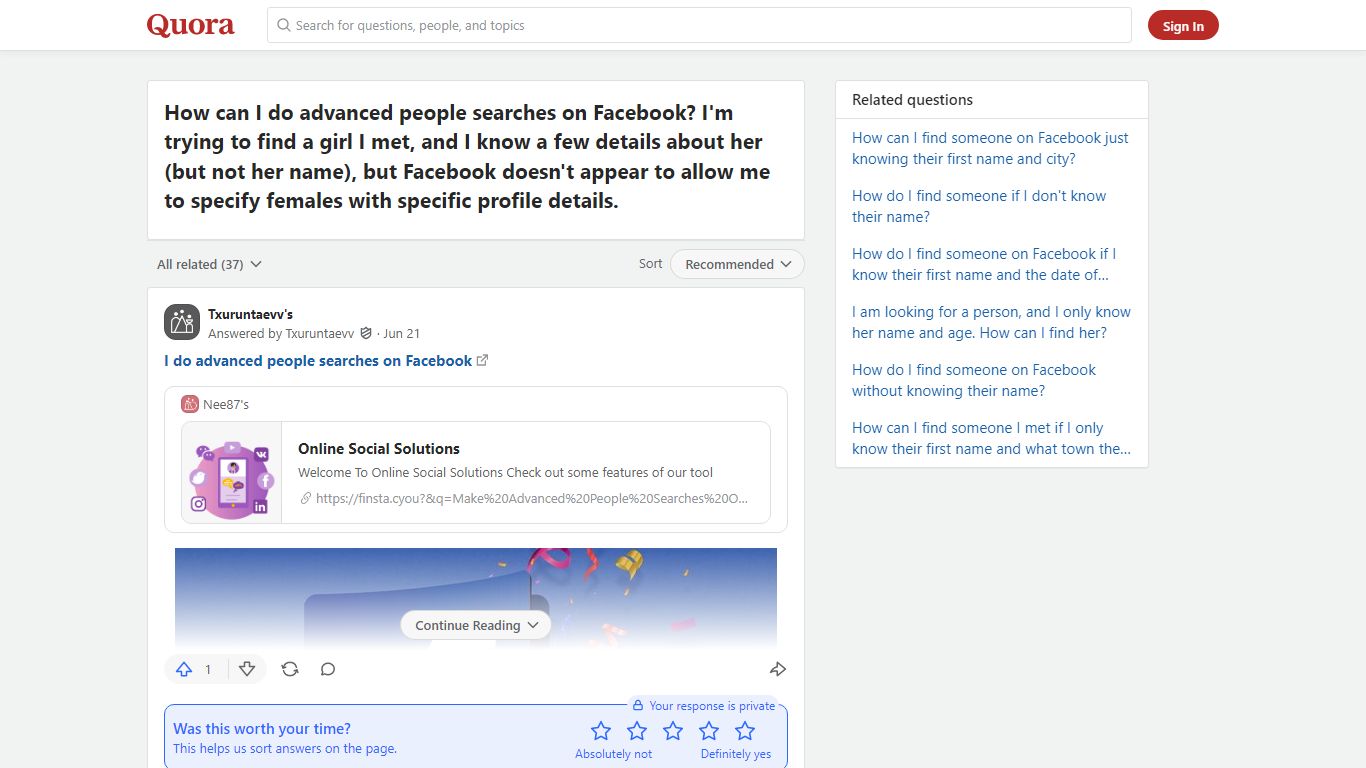
Task: Click the 'Related questions' heading
Action: click(x=912, y=100)
